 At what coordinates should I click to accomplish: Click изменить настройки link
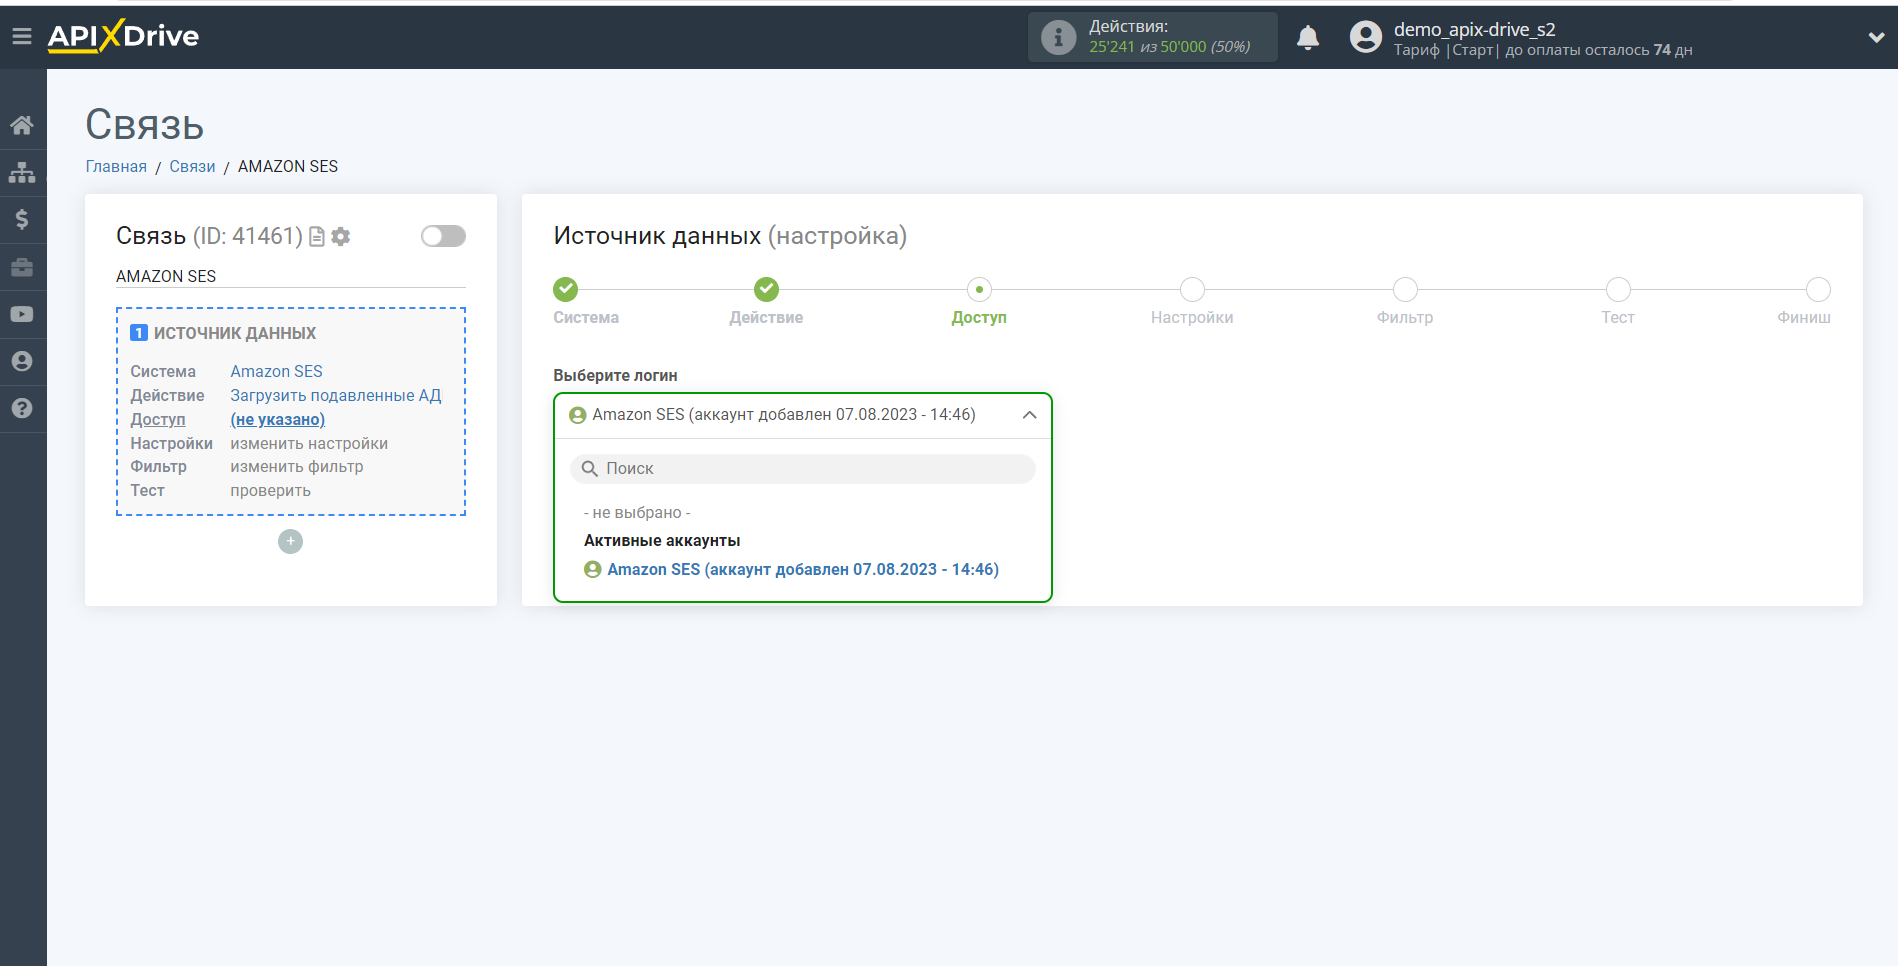point(309,443)
